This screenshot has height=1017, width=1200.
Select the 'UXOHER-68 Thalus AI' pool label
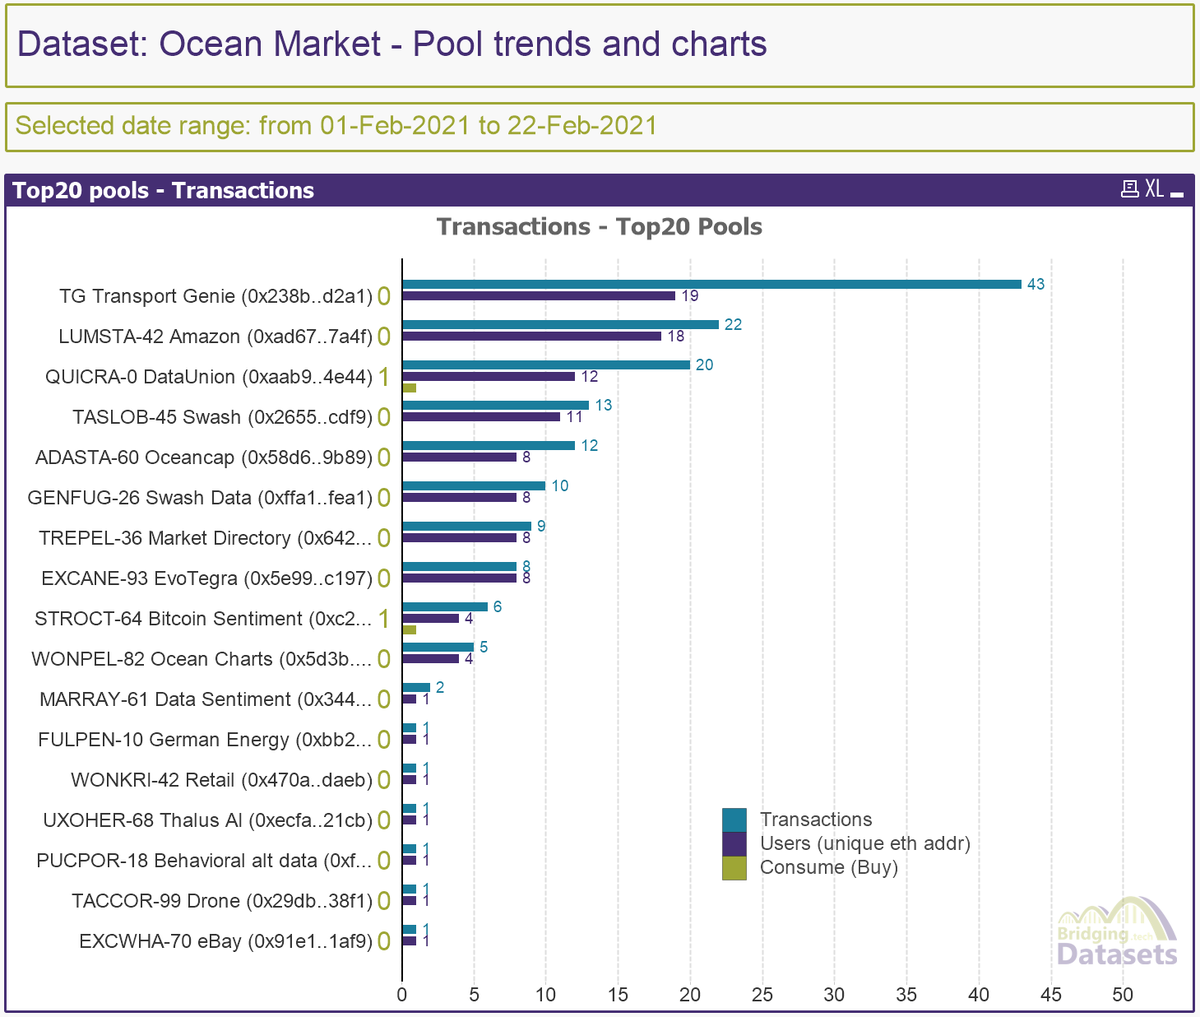208,821
